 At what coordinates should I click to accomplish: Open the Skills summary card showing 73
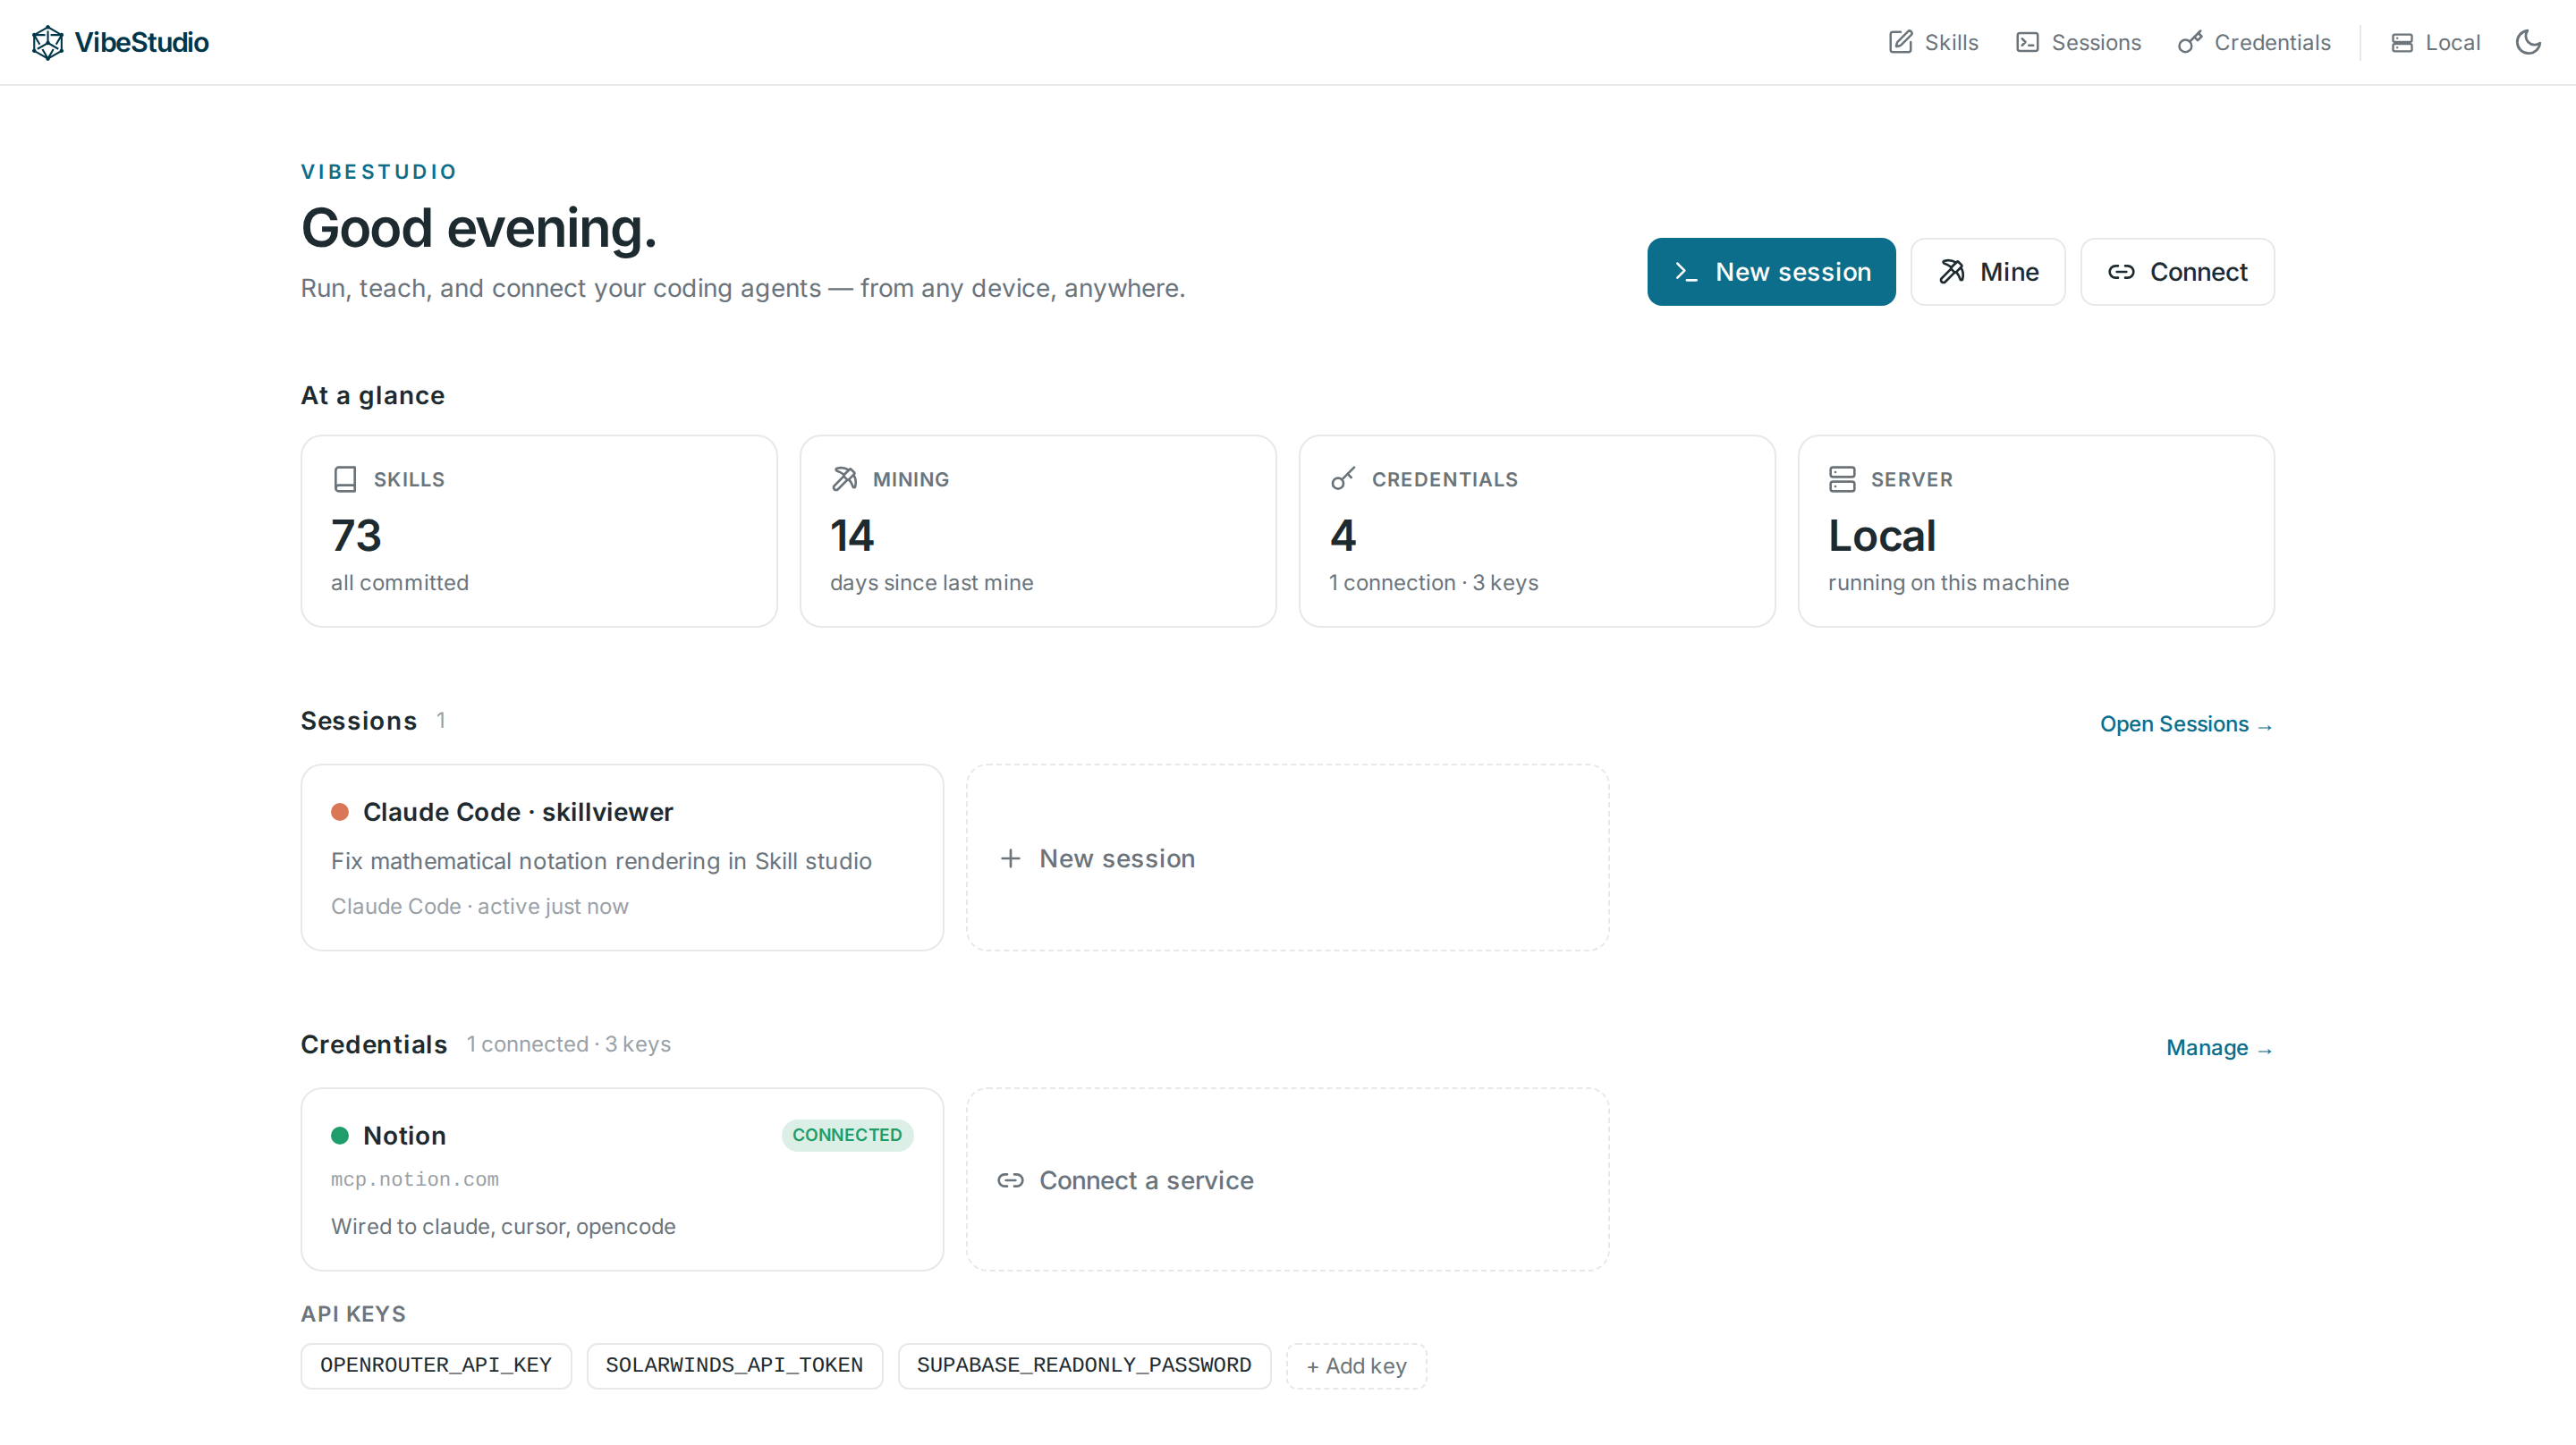539,531
